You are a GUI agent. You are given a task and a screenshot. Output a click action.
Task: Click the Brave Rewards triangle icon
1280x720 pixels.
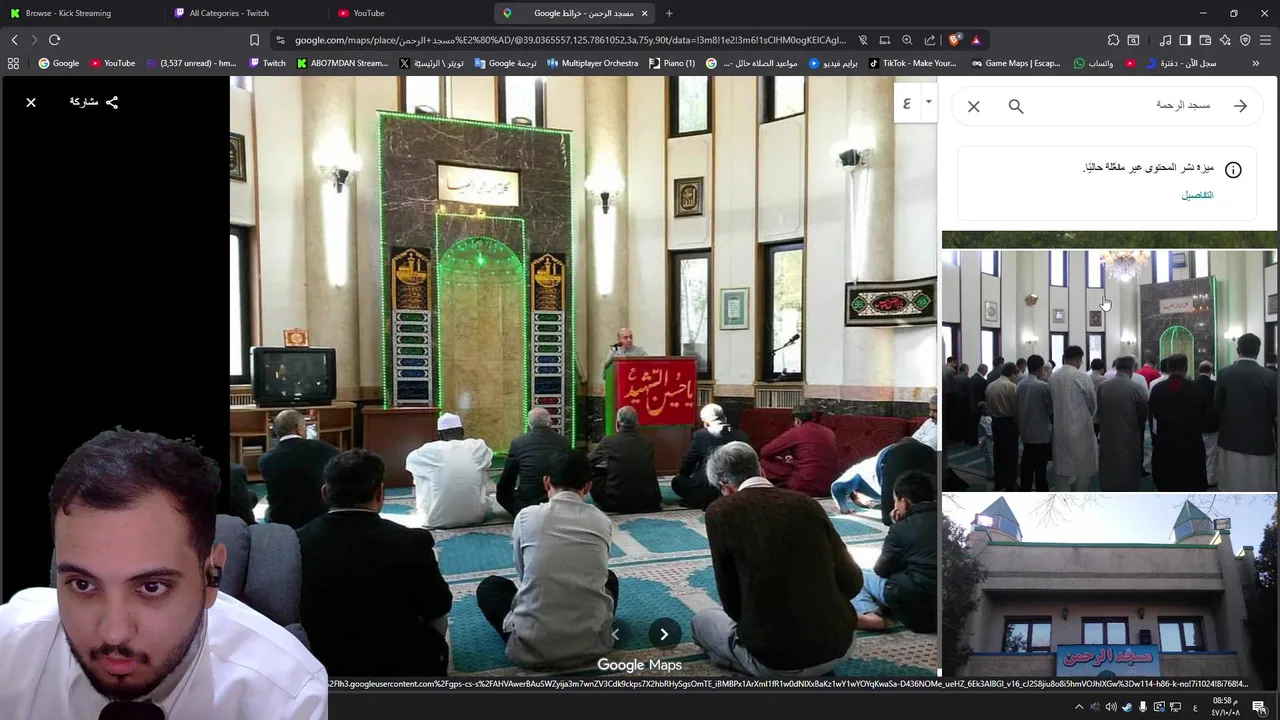coord(976,40)
